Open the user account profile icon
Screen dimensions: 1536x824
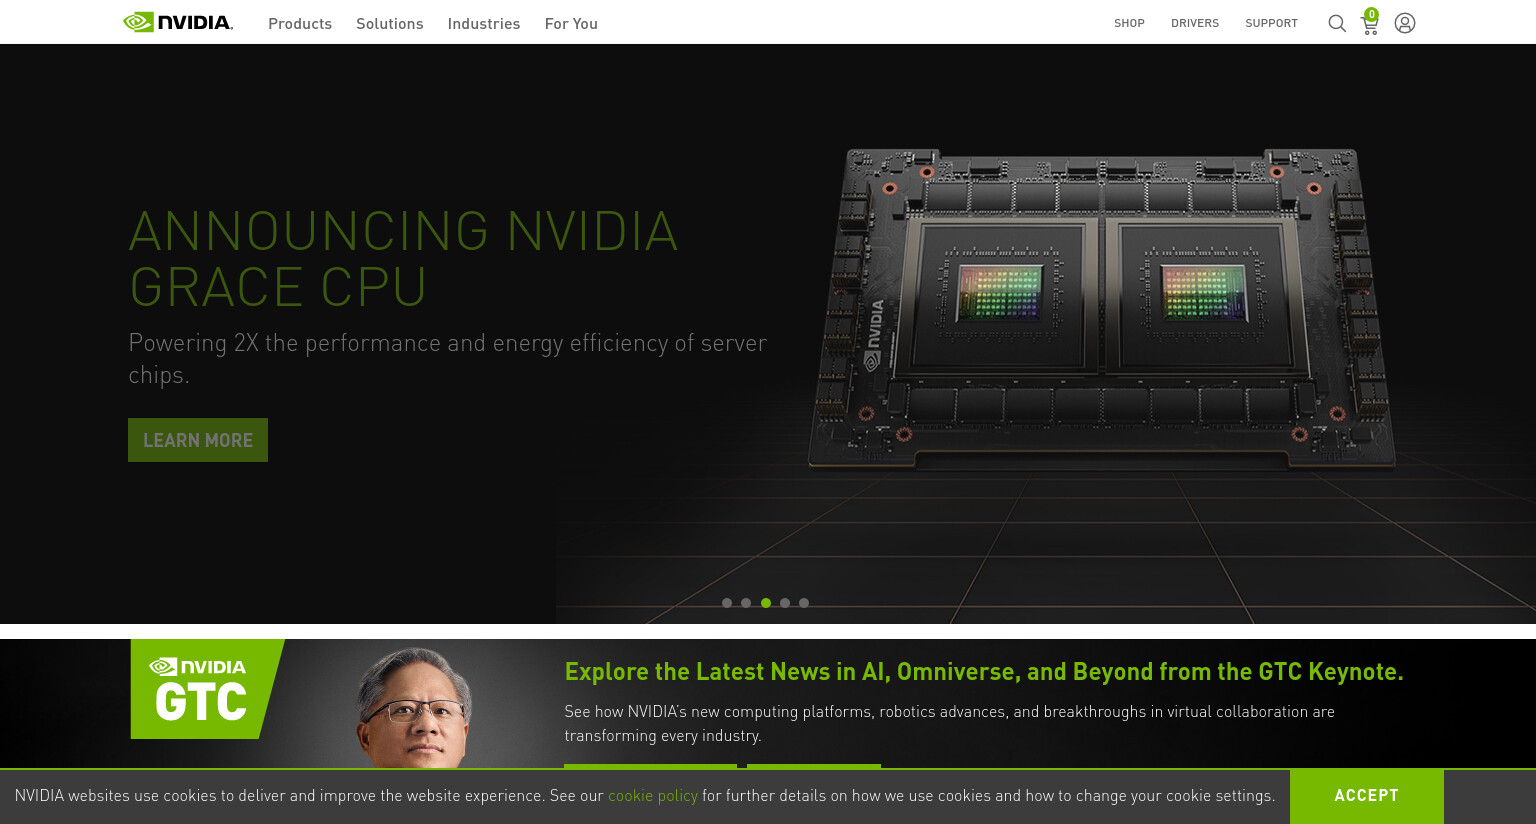1405,23
